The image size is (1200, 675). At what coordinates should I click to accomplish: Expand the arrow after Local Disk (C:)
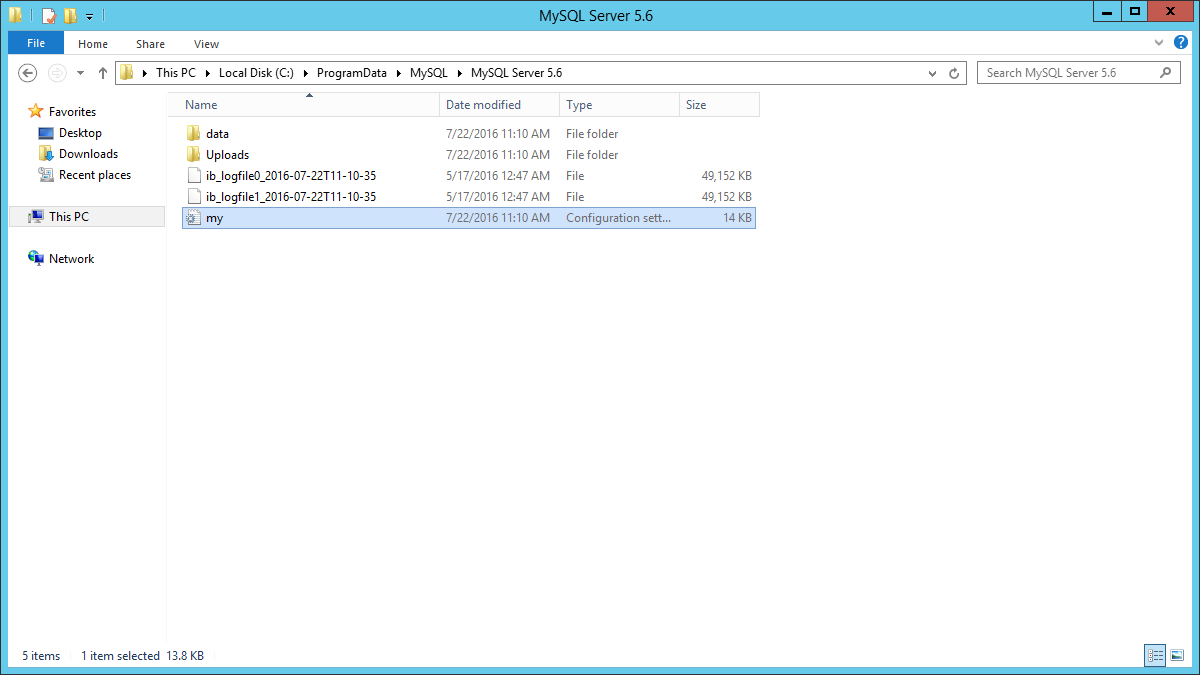pos(306,73)
